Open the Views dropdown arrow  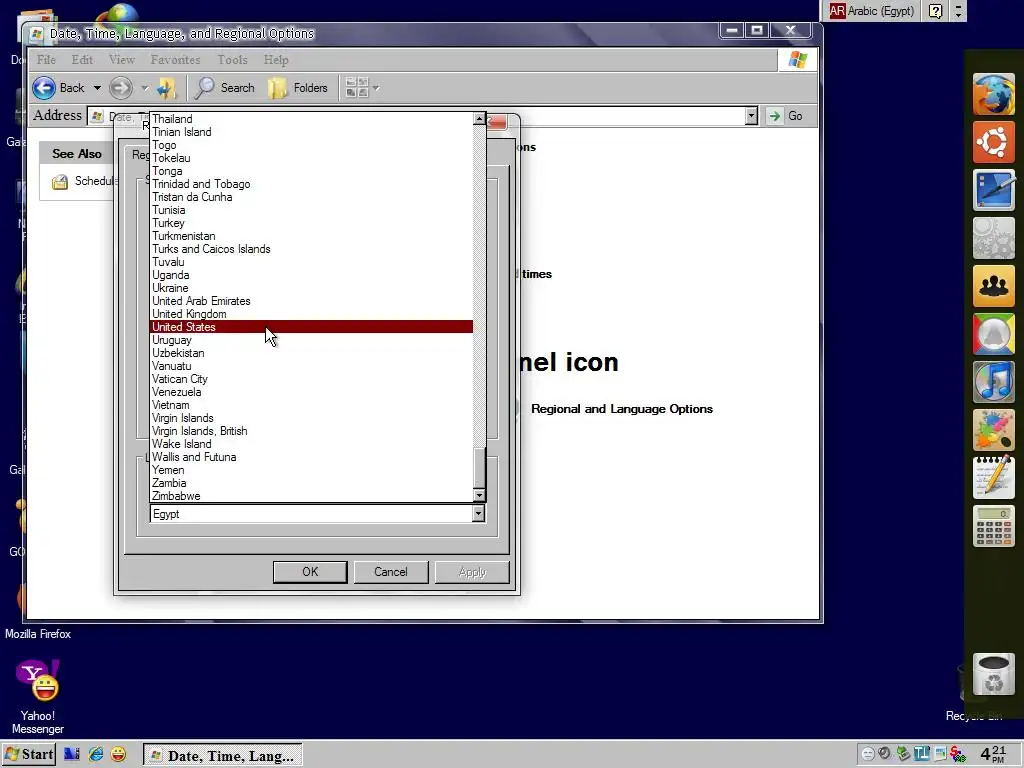376,88
